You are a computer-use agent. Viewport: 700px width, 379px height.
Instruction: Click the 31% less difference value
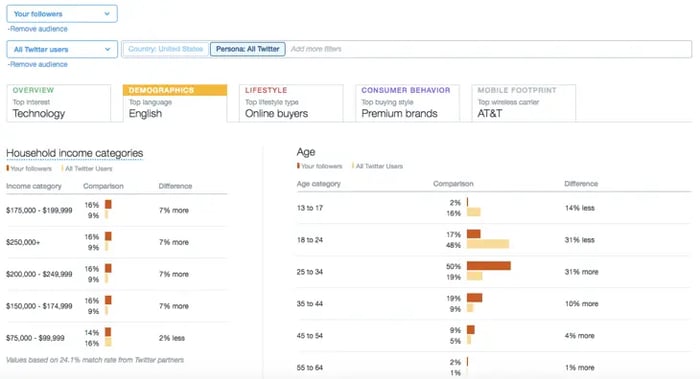579,240
